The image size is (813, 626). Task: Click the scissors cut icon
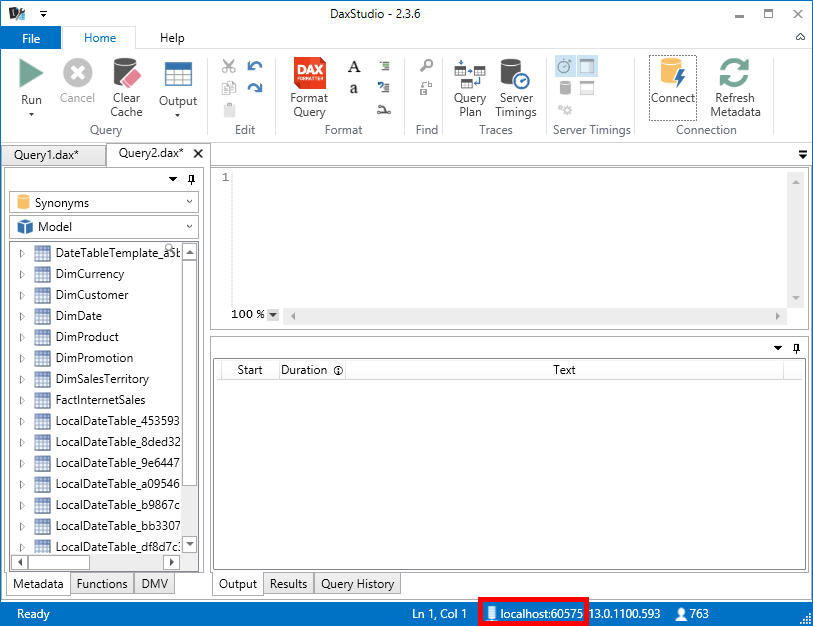pos(229,66)
